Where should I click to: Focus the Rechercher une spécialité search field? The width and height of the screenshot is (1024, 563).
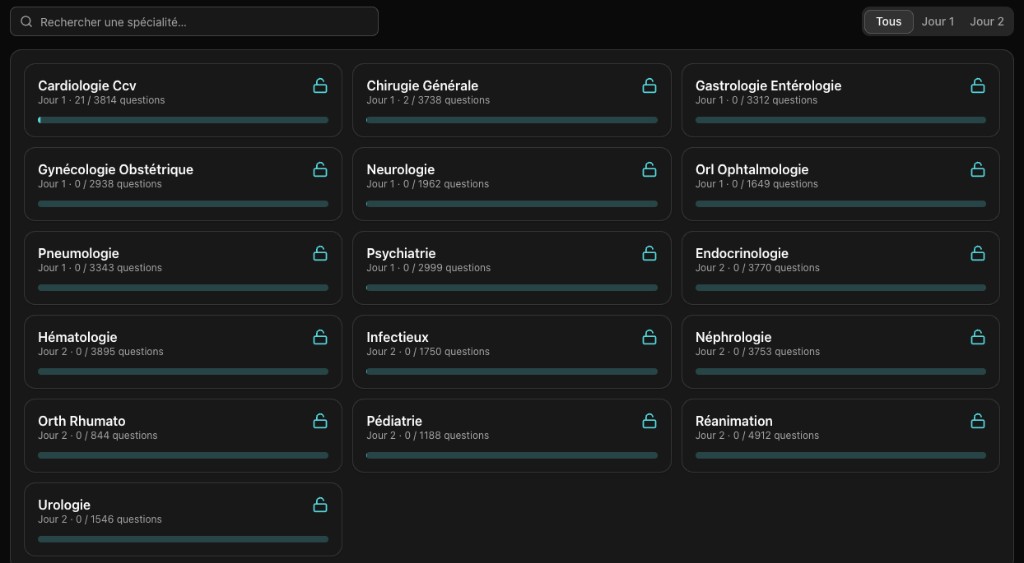194,22
